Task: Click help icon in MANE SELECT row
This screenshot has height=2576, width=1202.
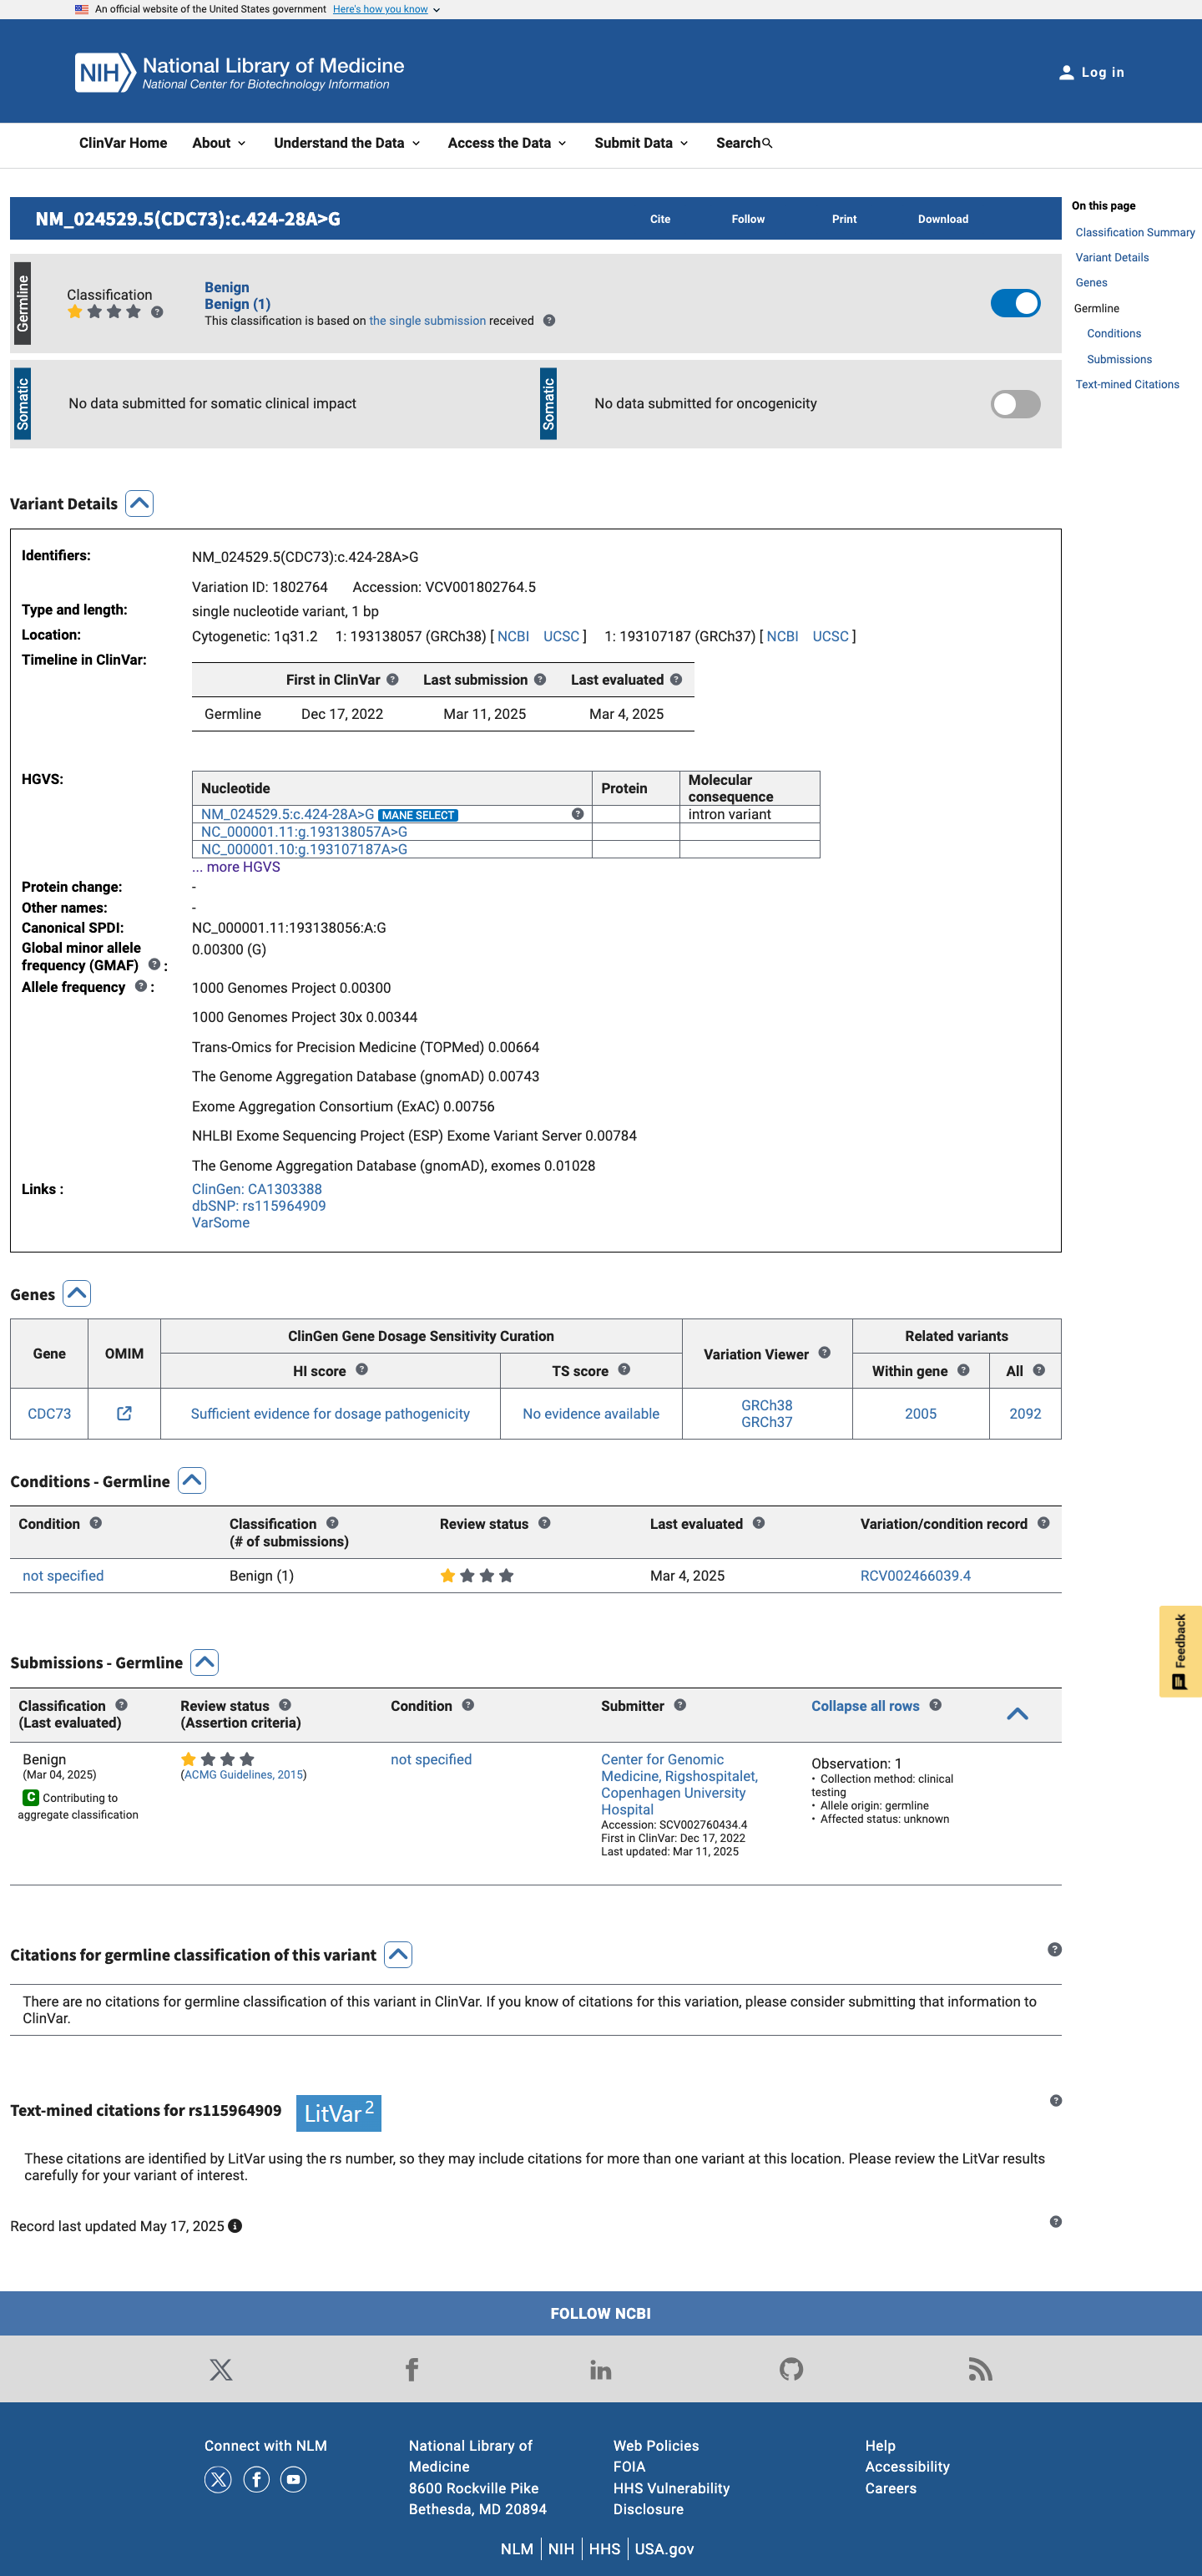Action: [578, 814]
